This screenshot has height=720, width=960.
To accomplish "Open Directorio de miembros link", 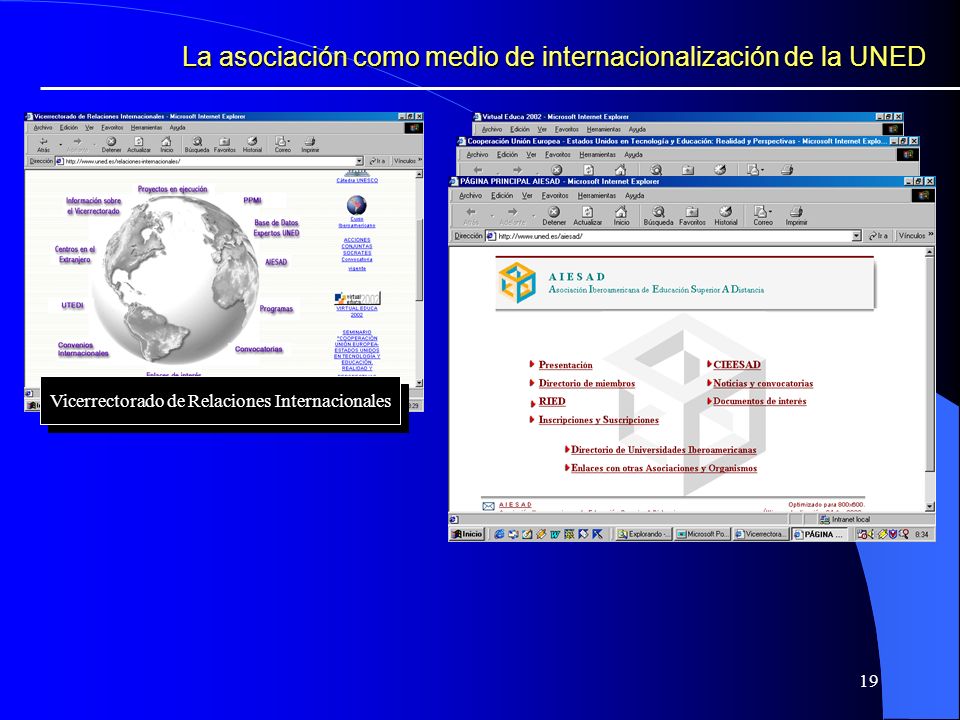I will 587,383.
